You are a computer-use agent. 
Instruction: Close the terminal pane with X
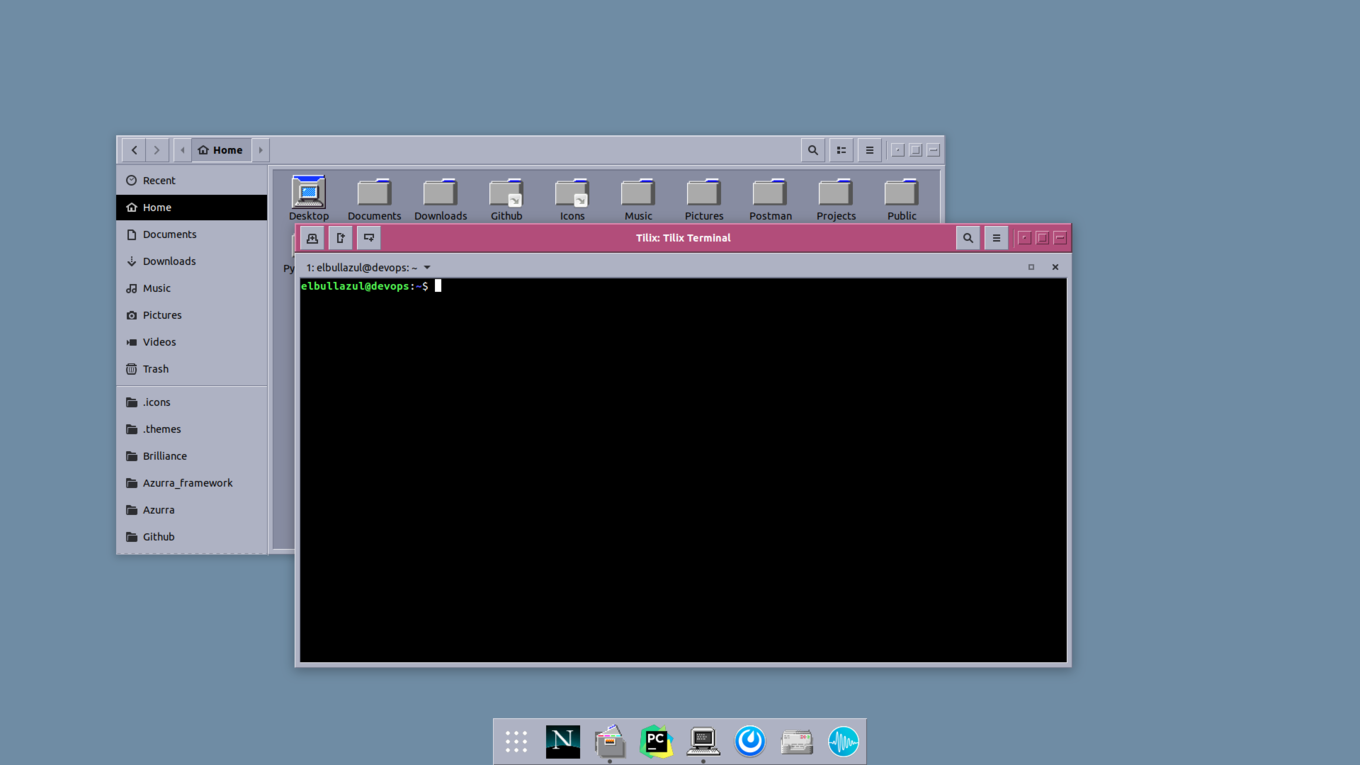click(1055, 267)
